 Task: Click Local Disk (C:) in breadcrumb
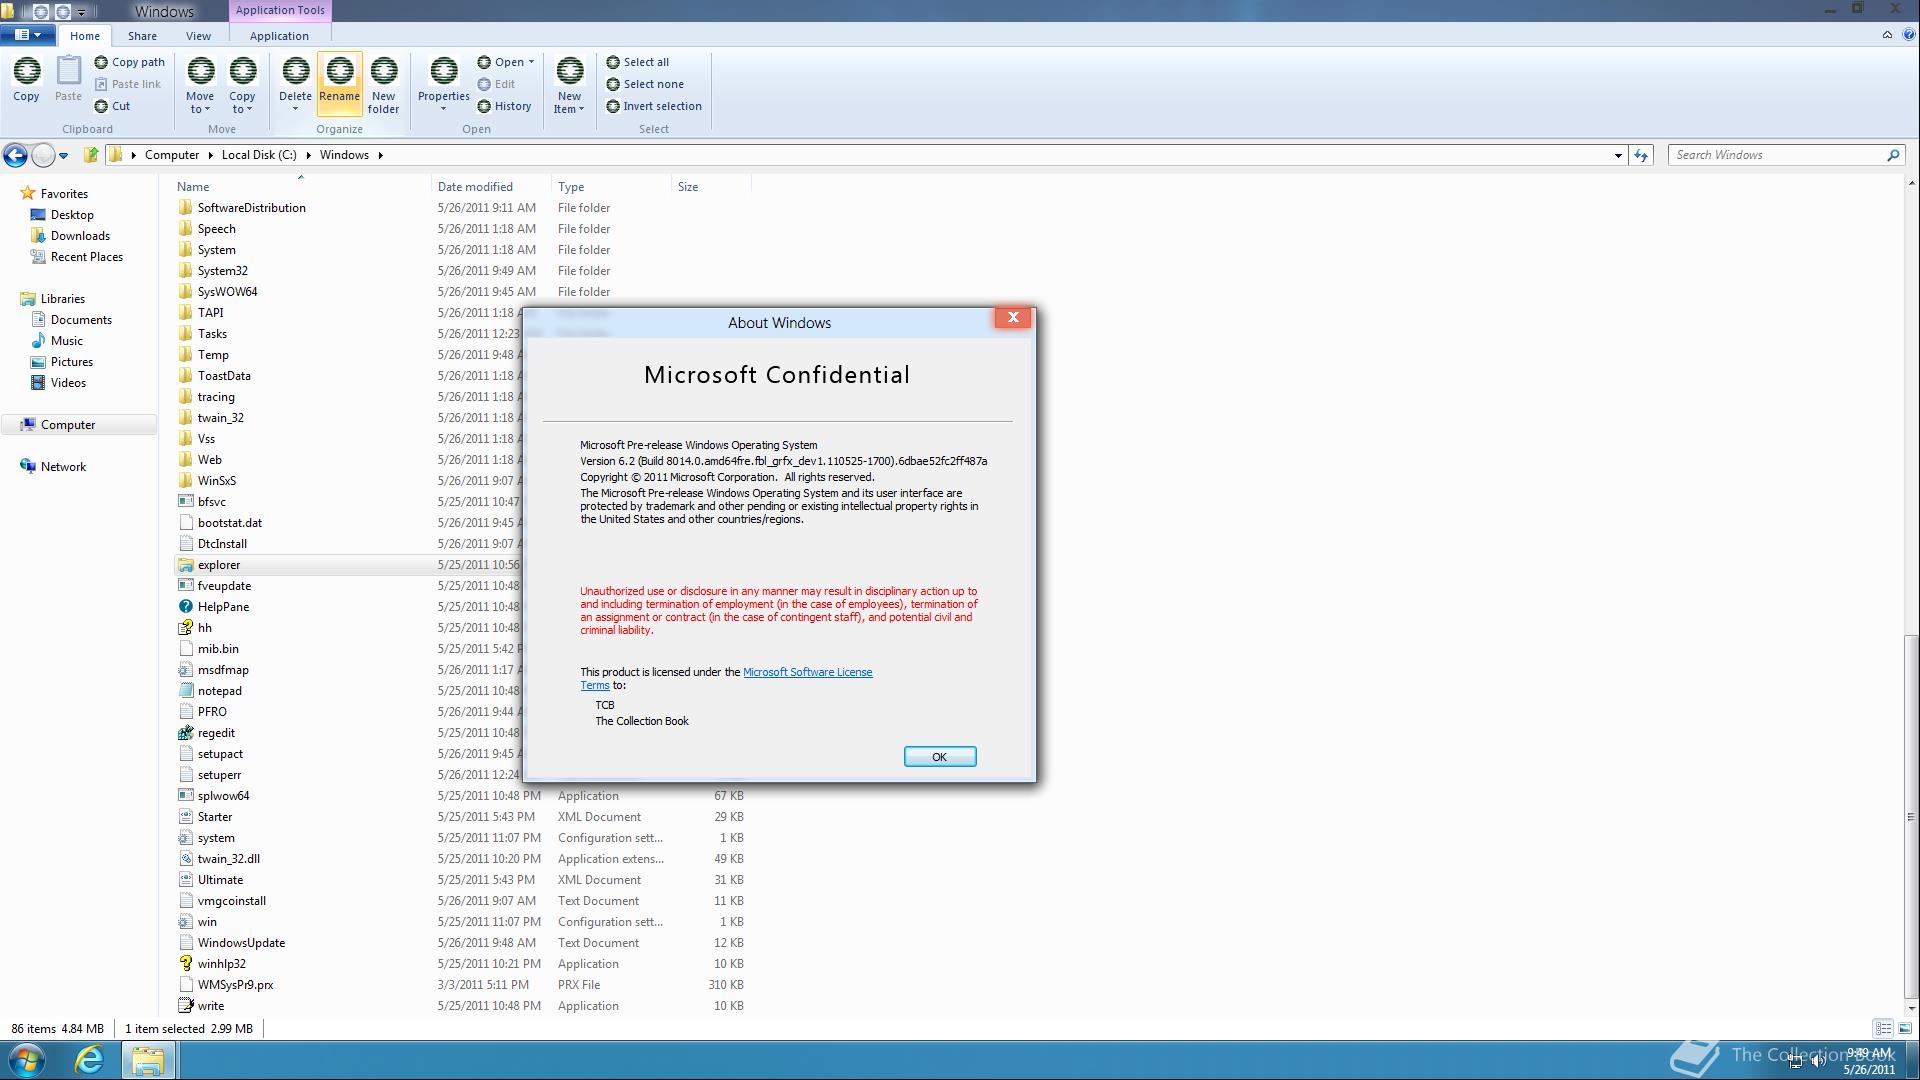click(x=259, y=155)
